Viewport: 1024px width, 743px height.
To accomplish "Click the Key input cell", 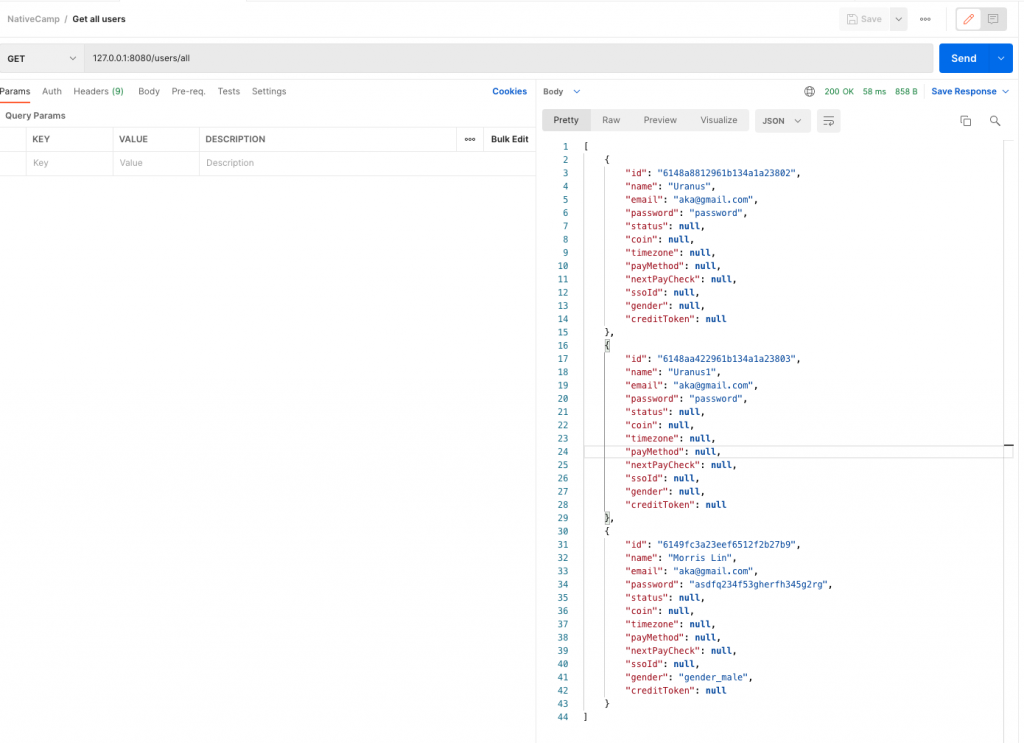I will (x=69, y=163).
